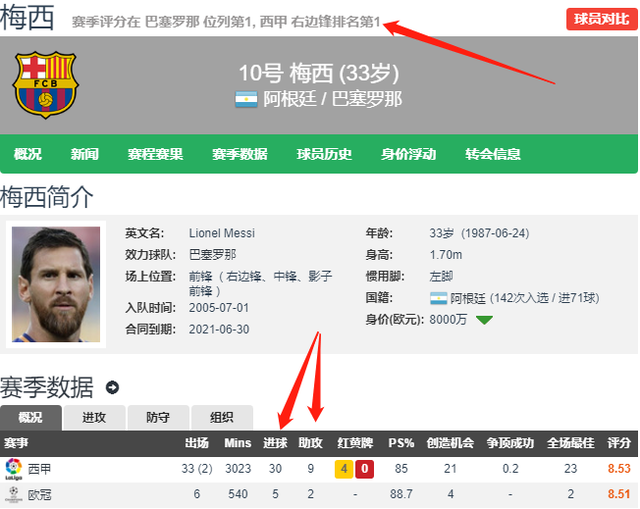
Task: Open the arrow icon next to 赛季数据 heading
Action: 112,387
